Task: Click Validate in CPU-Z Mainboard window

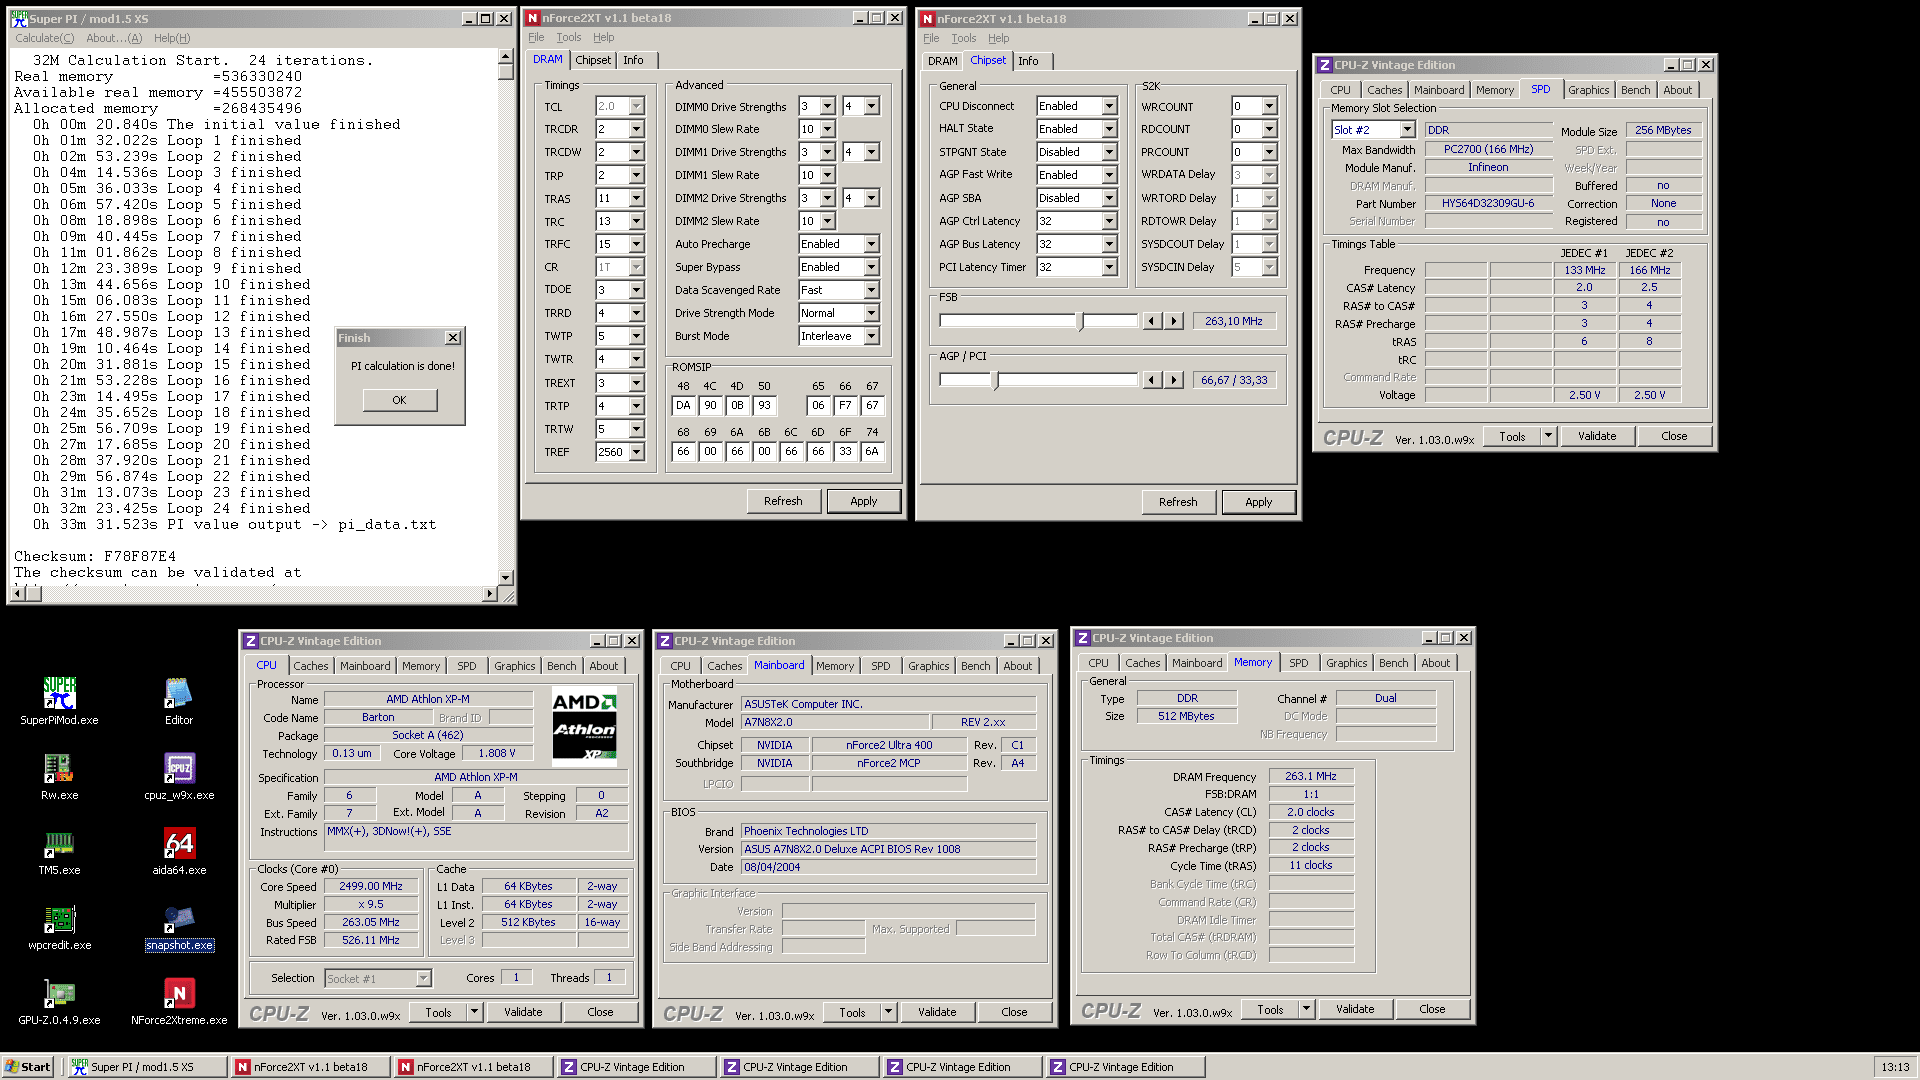Action: pyautogui.click(x=937, y=1012)
